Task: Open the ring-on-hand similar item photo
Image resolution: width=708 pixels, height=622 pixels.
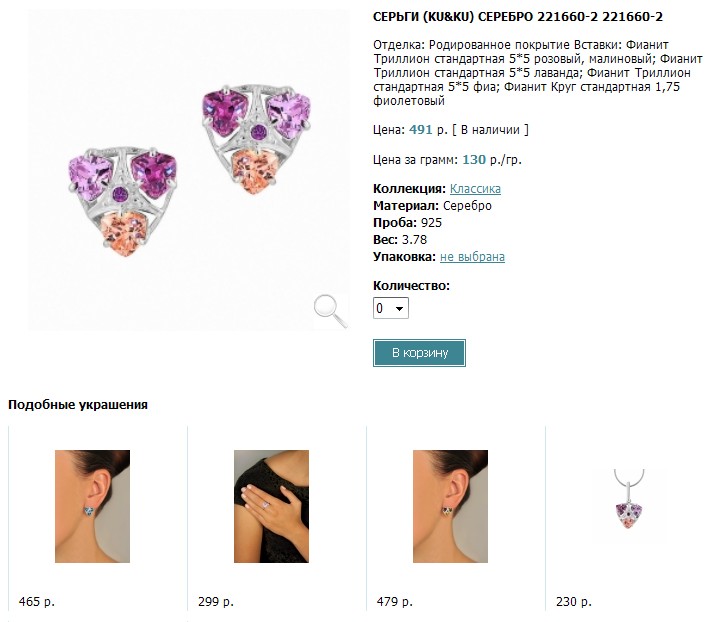Action: pyautogui.click(x=271, y=506)
